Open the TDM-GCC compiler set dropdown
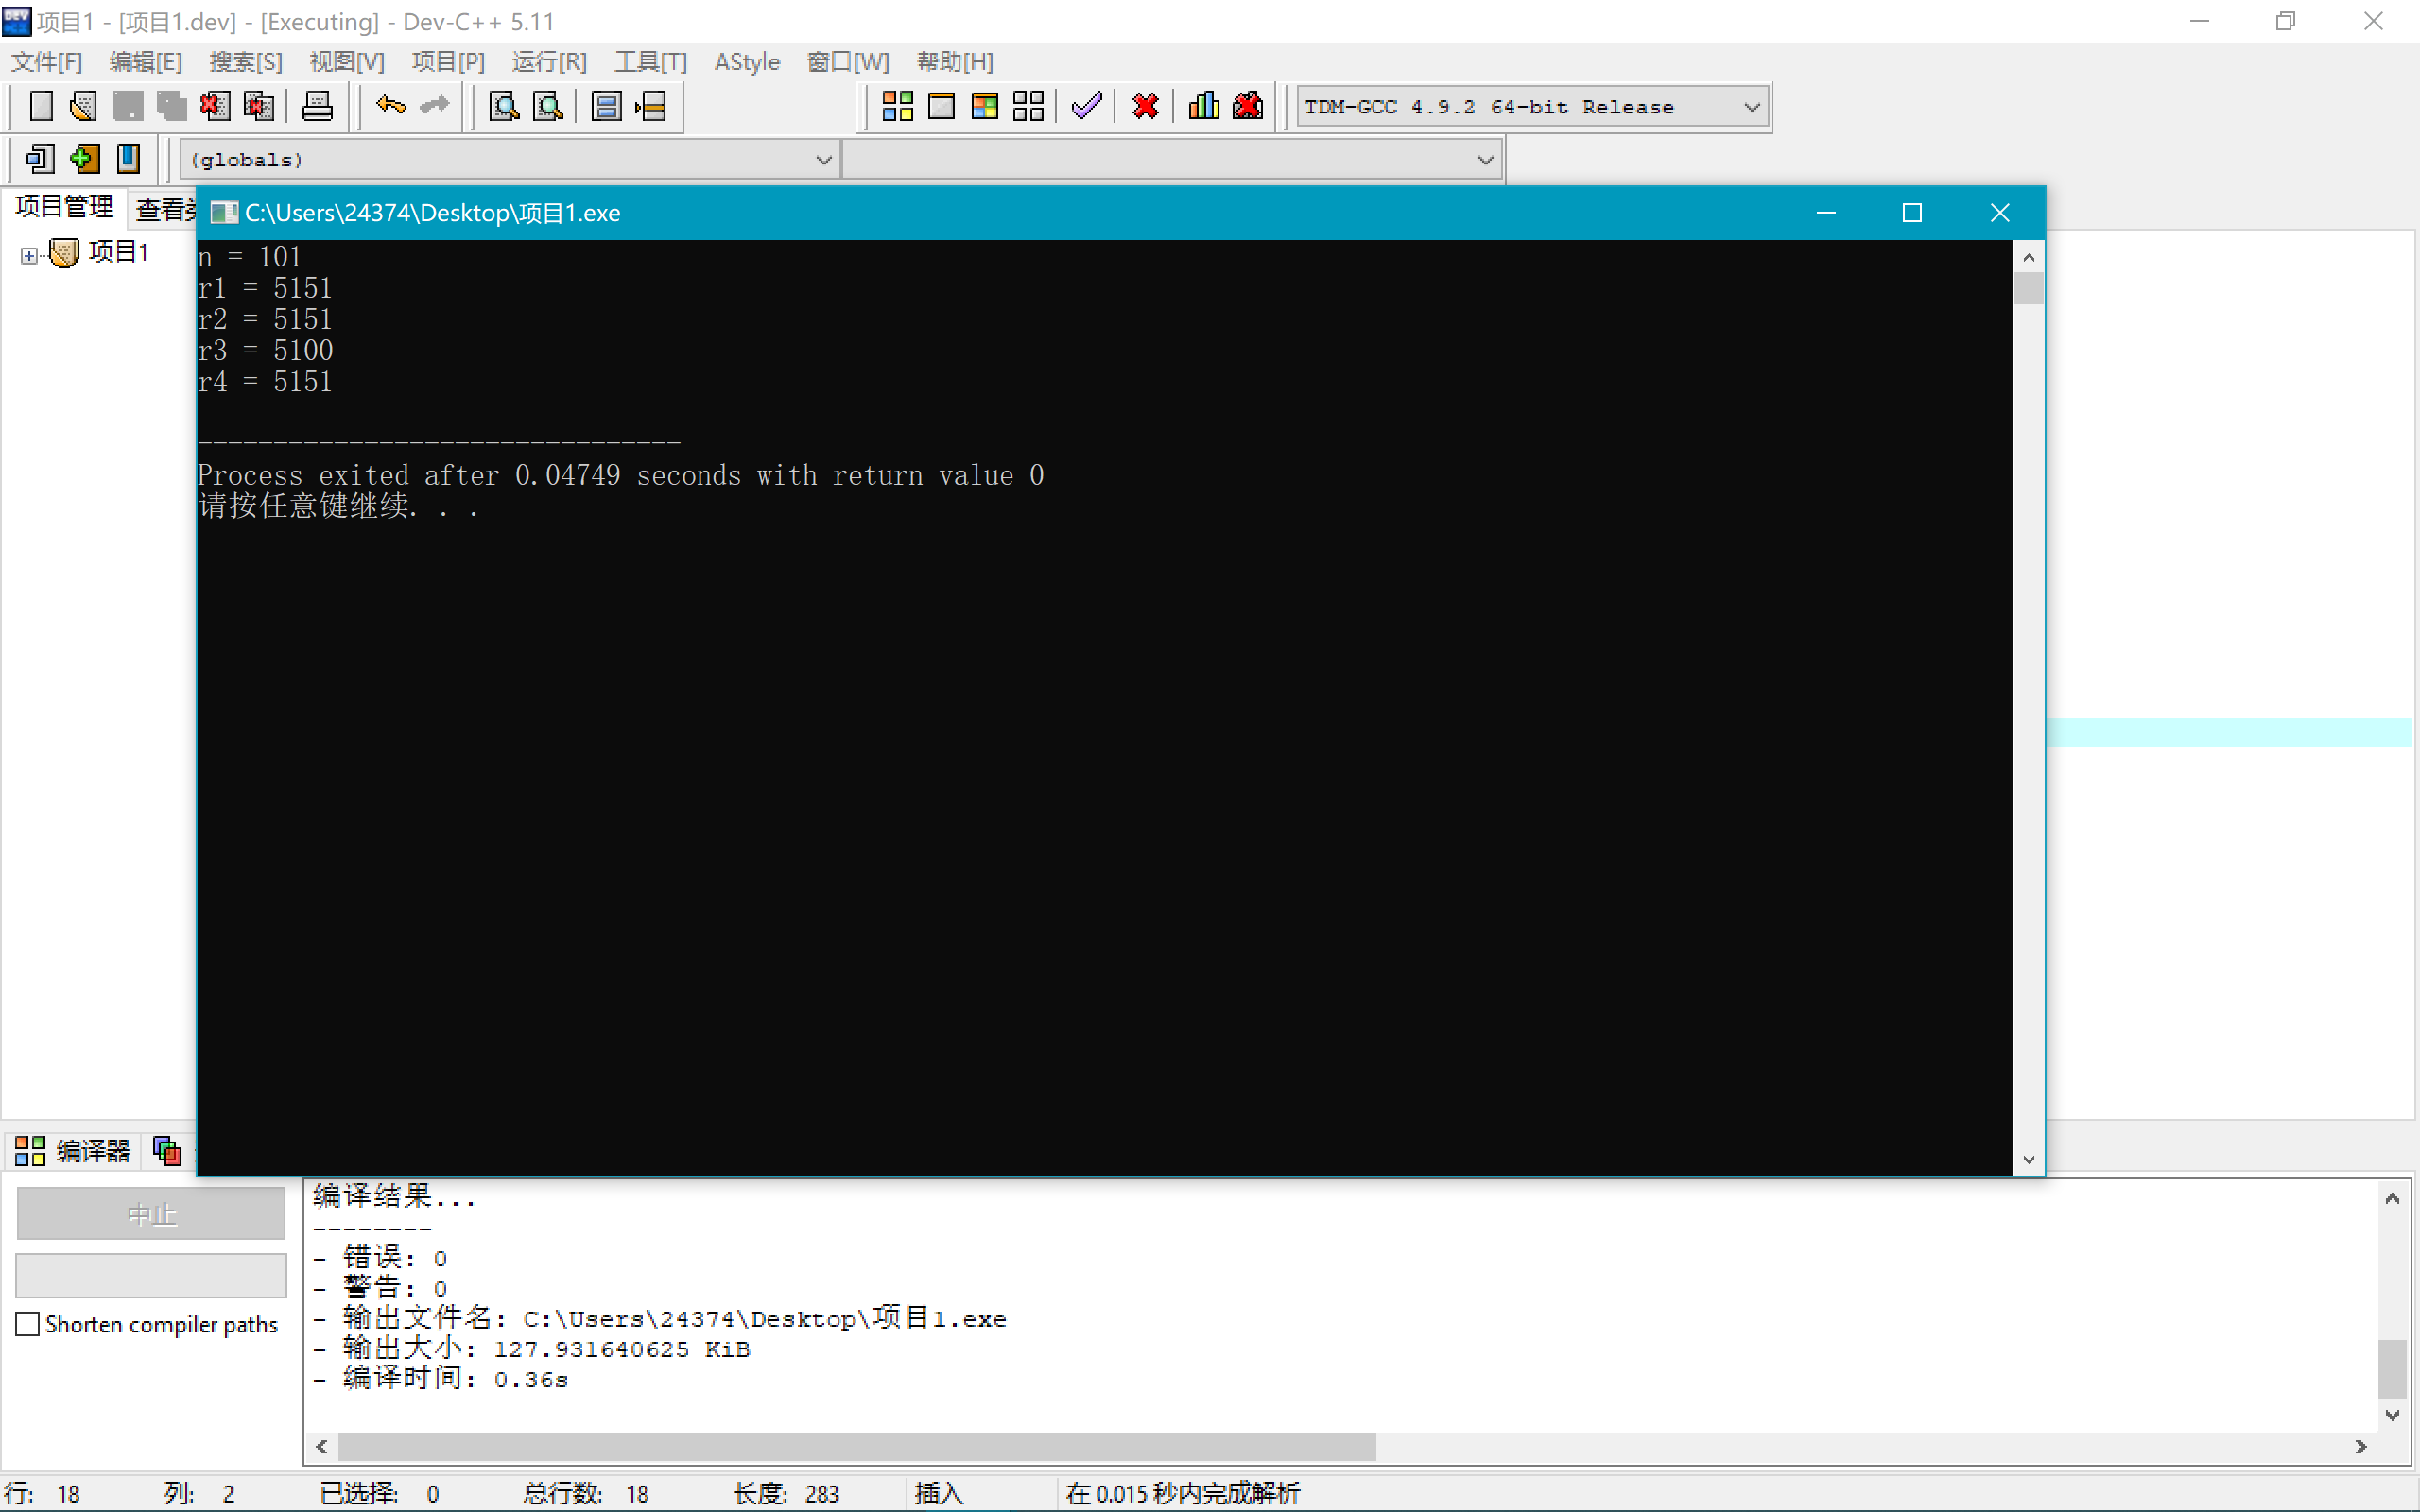The width and height of the screenshot is (2420, 1512). tap(1751, 107)
